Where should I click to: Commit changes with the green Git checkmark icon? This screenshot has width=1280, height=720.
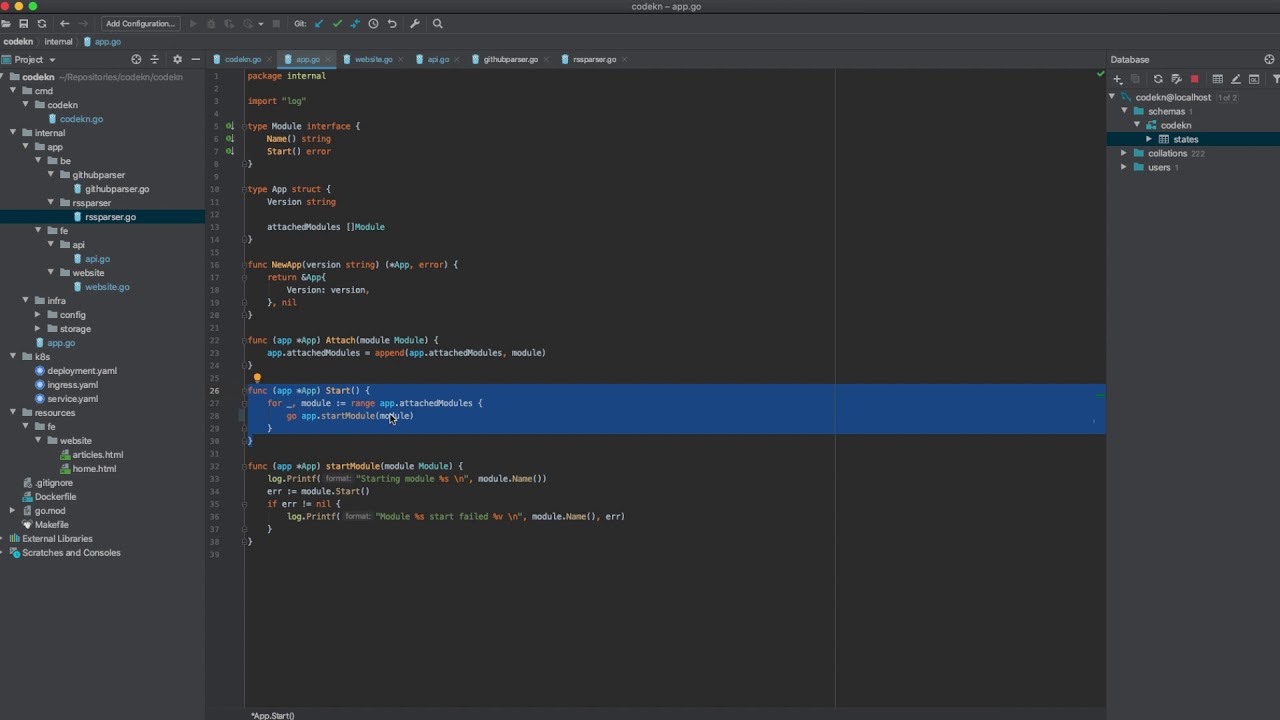[x=340, y=24]
